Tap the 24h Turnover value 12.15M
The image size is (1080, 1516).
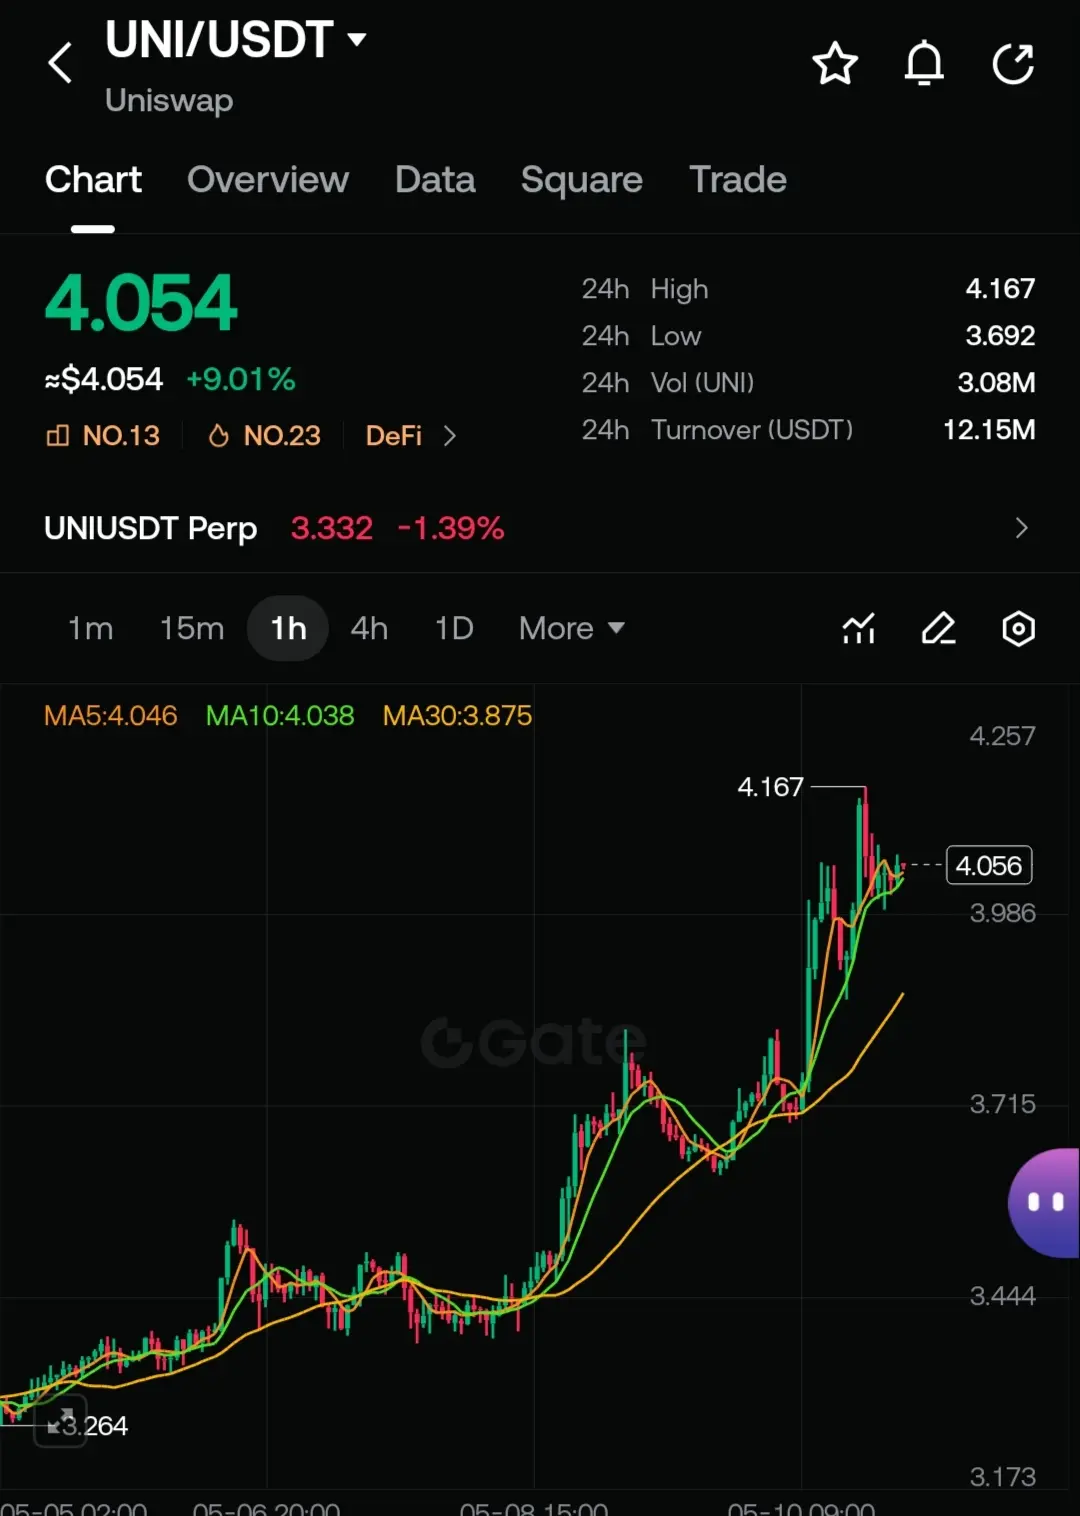(x=989, y=430)
